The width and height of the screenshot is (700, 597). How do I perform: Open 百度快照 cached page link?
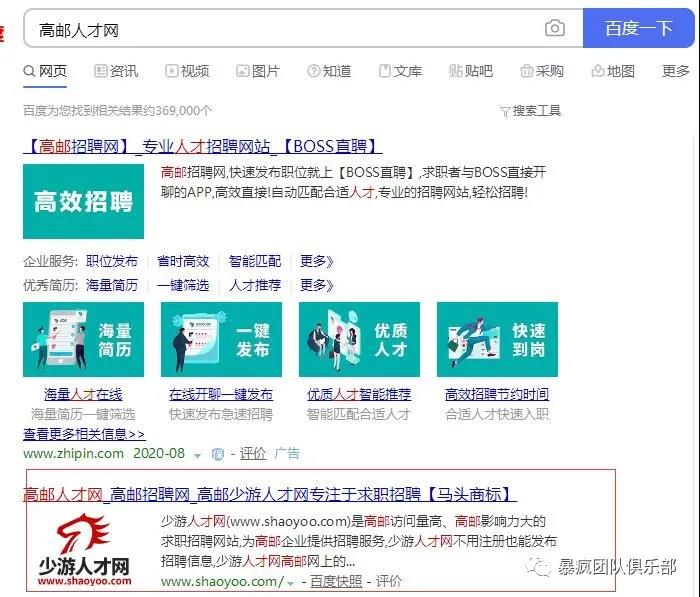click(336, 581)
